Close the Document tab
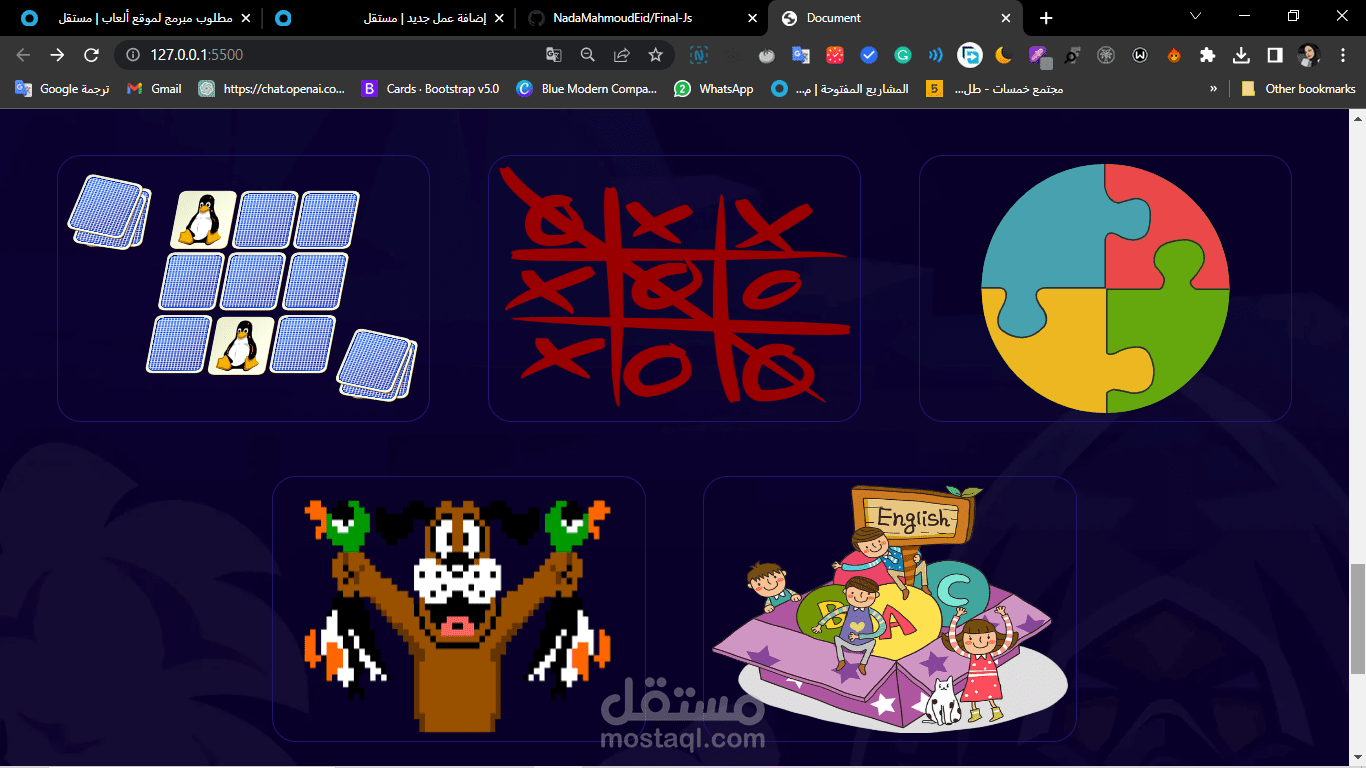 (x=1005, y=18)
